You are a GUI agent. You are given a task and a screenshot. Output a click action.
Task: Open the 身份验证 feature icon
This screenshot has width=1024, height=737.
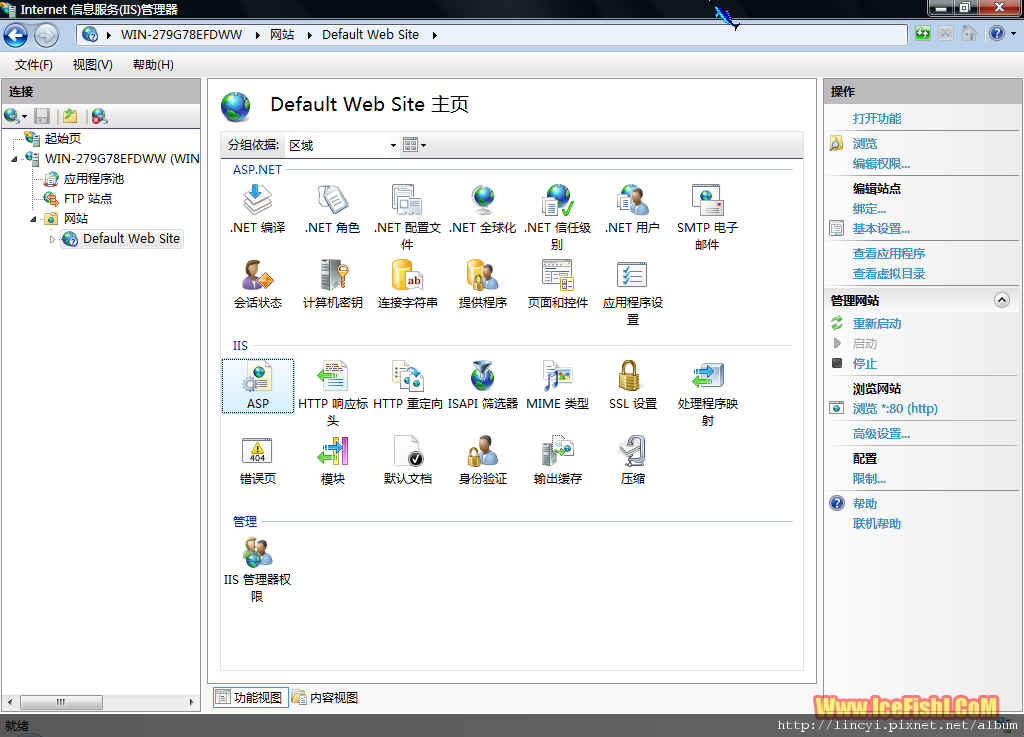point(483,450)
